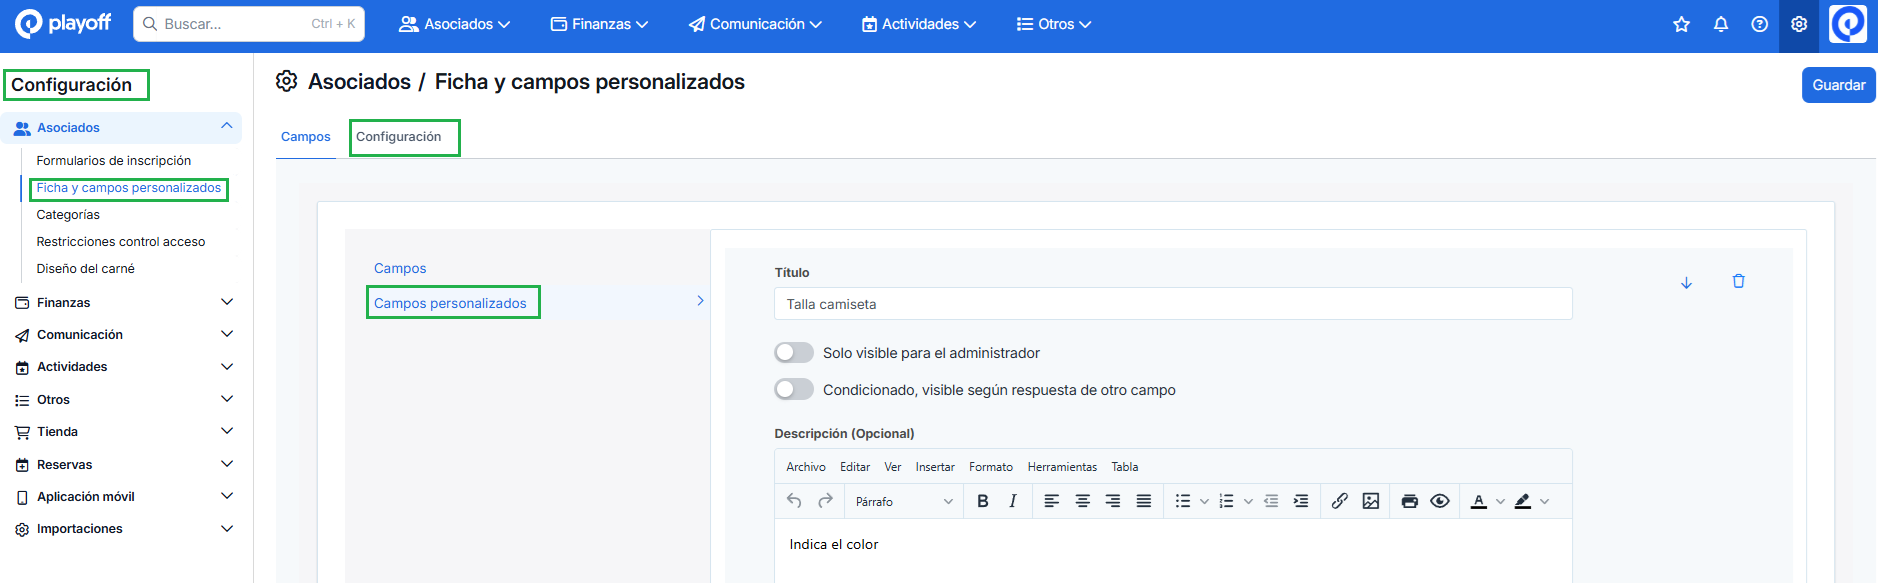Viewport: 1878px width, 583px height.
Task: Select Campos in the left panel
Action: pos(400,268)
